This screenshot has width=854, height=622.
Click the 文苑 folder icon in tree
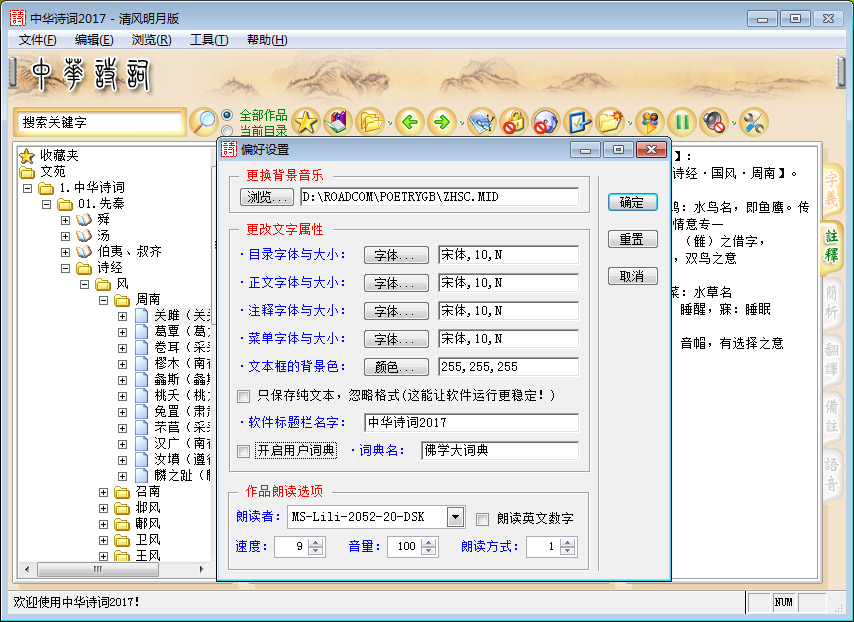(x=27, y=172)
